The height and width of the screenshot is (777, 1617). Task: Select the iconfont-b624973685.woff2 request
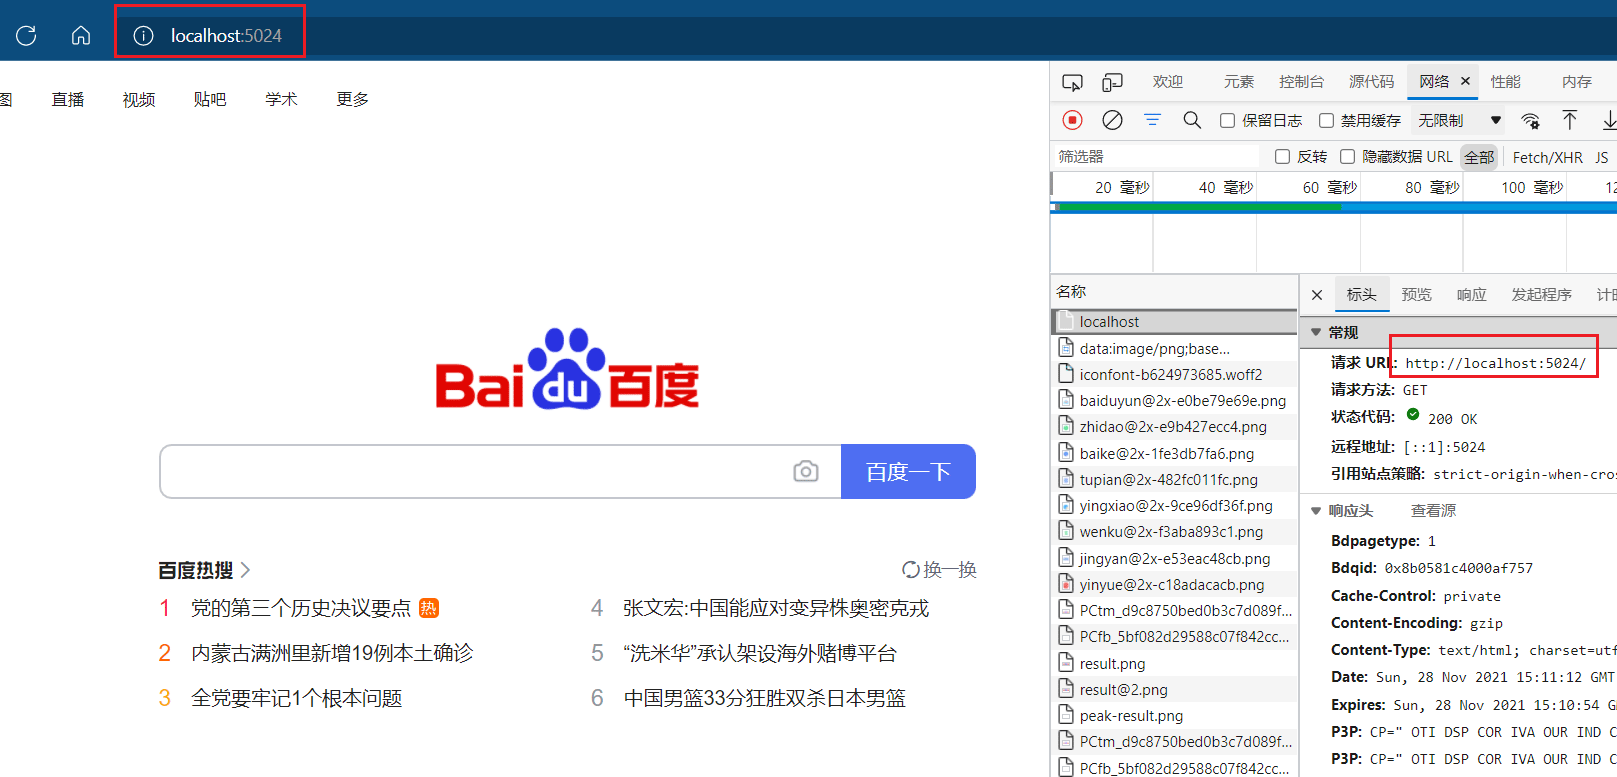[x=1174, y=374]
